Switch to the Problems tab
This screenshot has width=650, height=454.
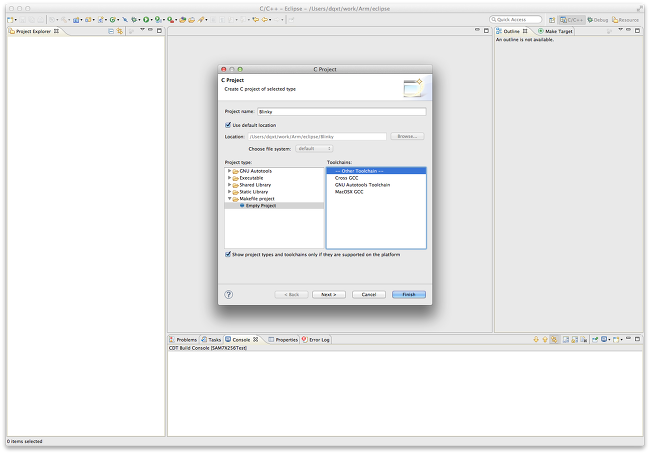pos(183,340)
